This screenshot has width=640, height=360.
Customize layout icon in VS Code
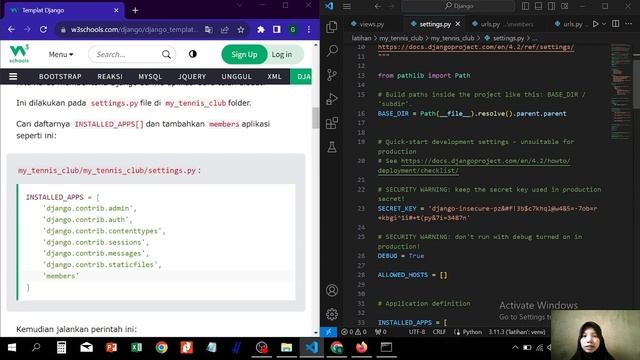point(564,6)
